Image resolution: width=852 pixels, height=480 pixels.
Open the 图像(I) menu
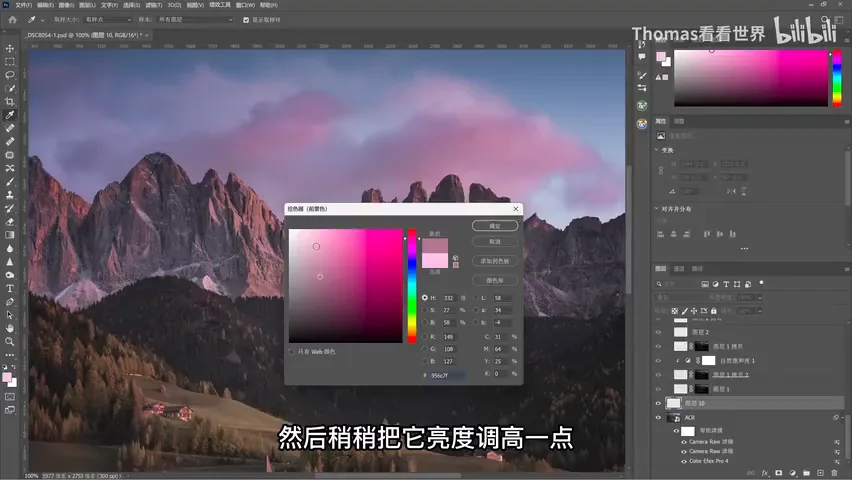(66, 5)
